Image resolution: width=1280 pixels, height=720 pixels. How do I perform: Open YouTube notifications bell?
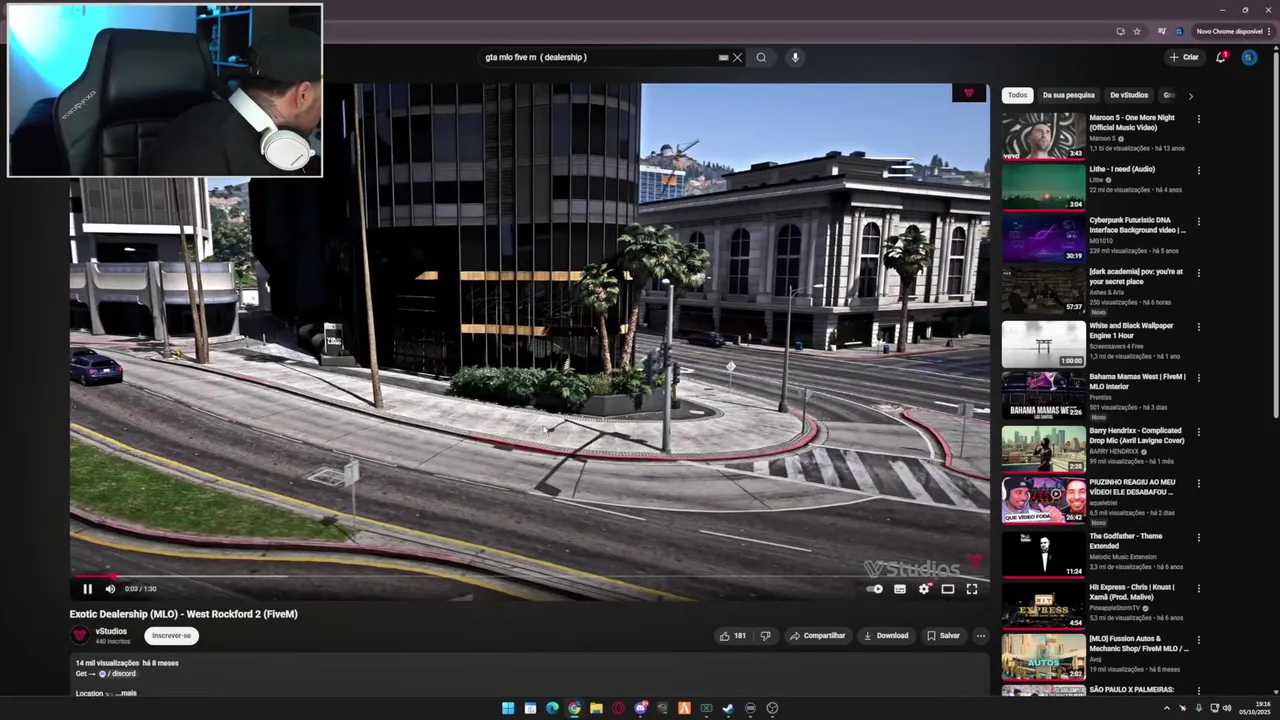1221,57
